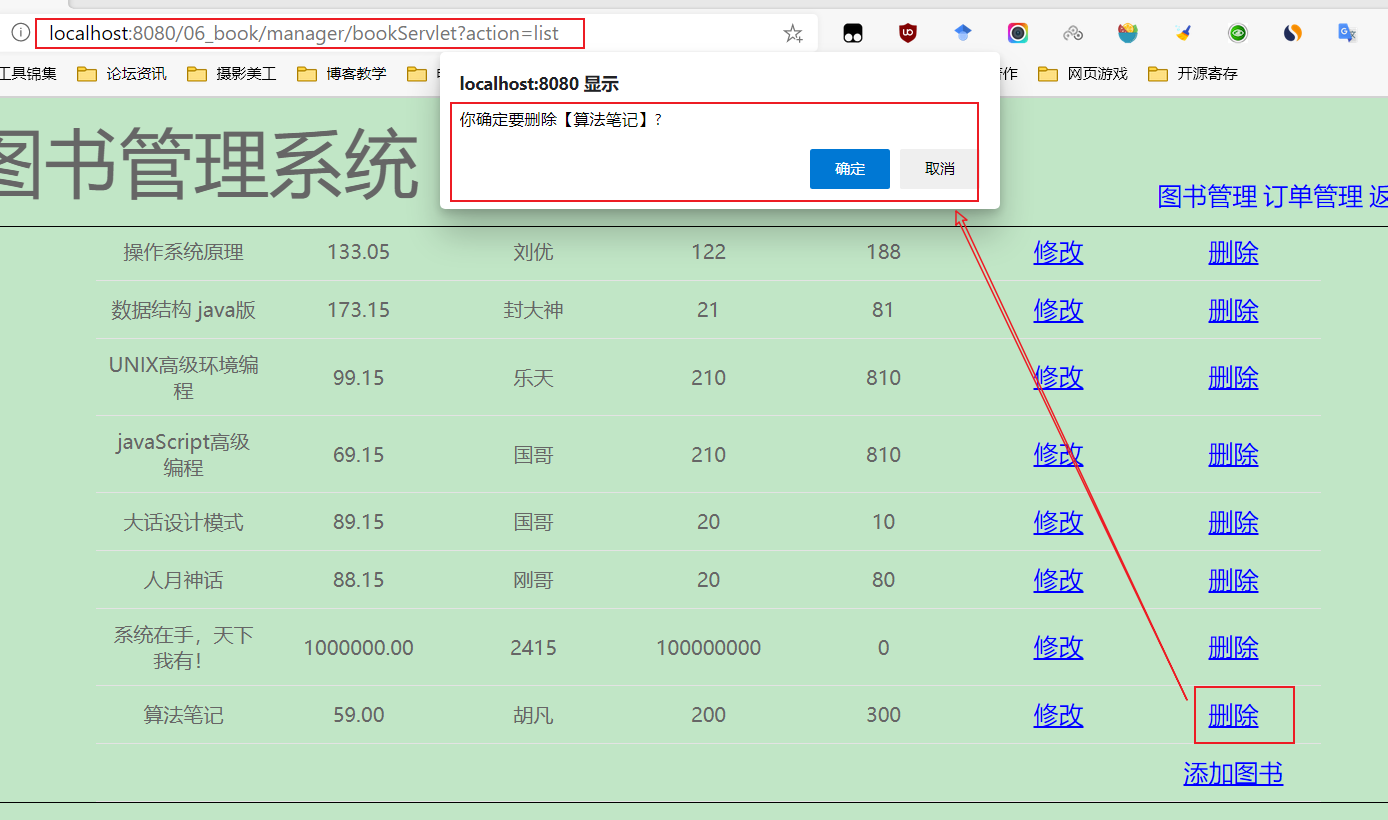Open the 网页游戏 bookmark folder

pyautogui.click(x=1083, y=74)
